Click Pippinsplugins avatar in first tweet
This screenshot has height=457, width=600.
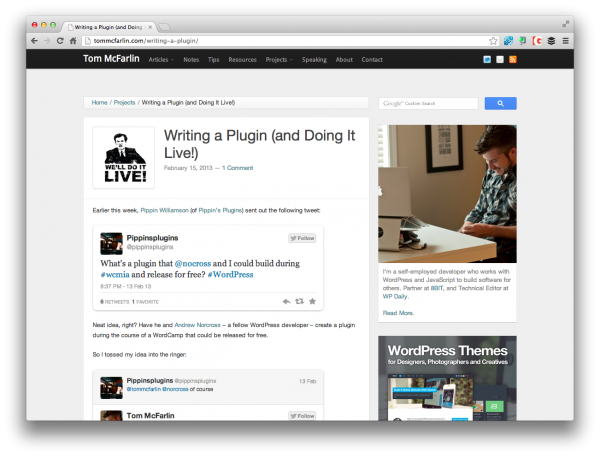[111, 243]
